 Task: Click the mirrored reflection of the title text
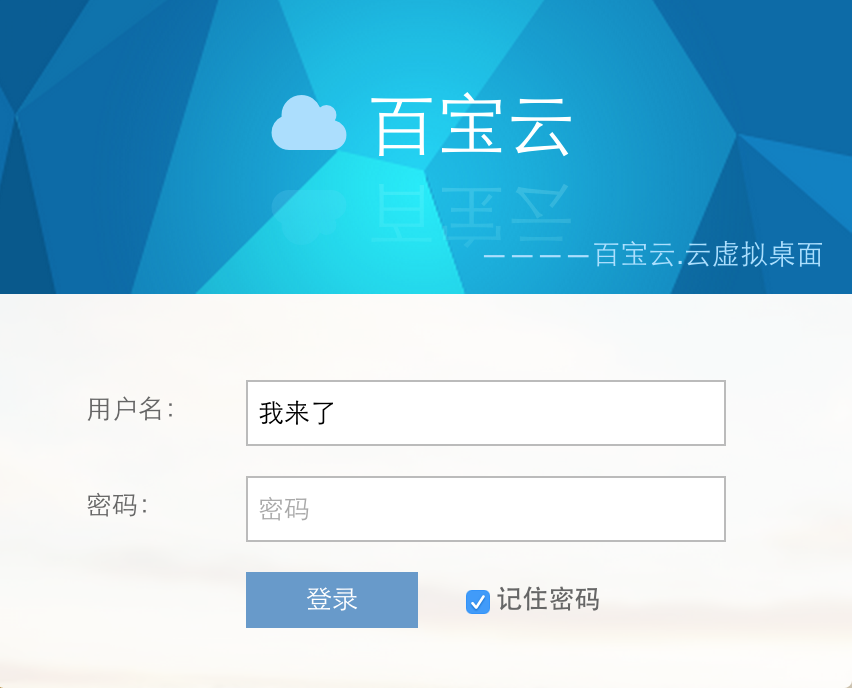click(471, 212)
